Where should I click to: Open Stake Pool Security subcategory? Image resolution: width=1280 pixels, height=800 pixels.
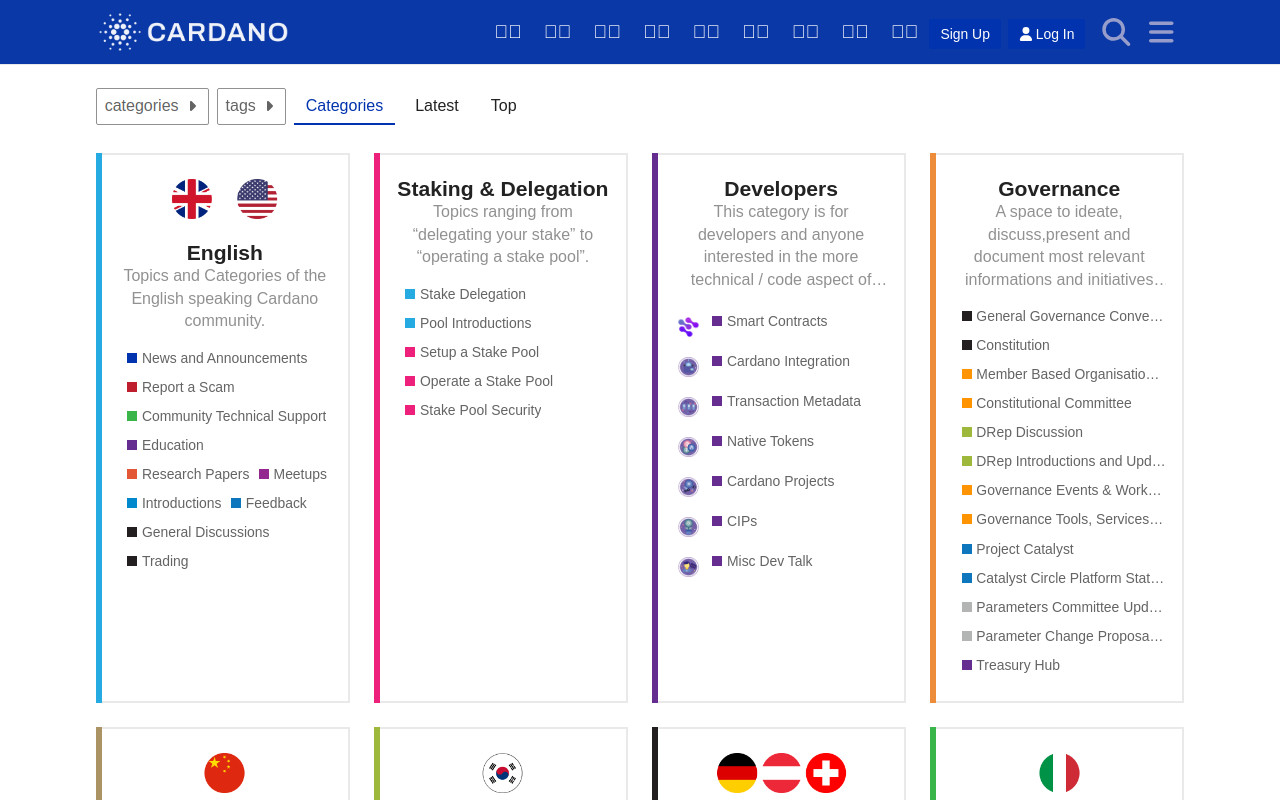click(x=473, y=410)
